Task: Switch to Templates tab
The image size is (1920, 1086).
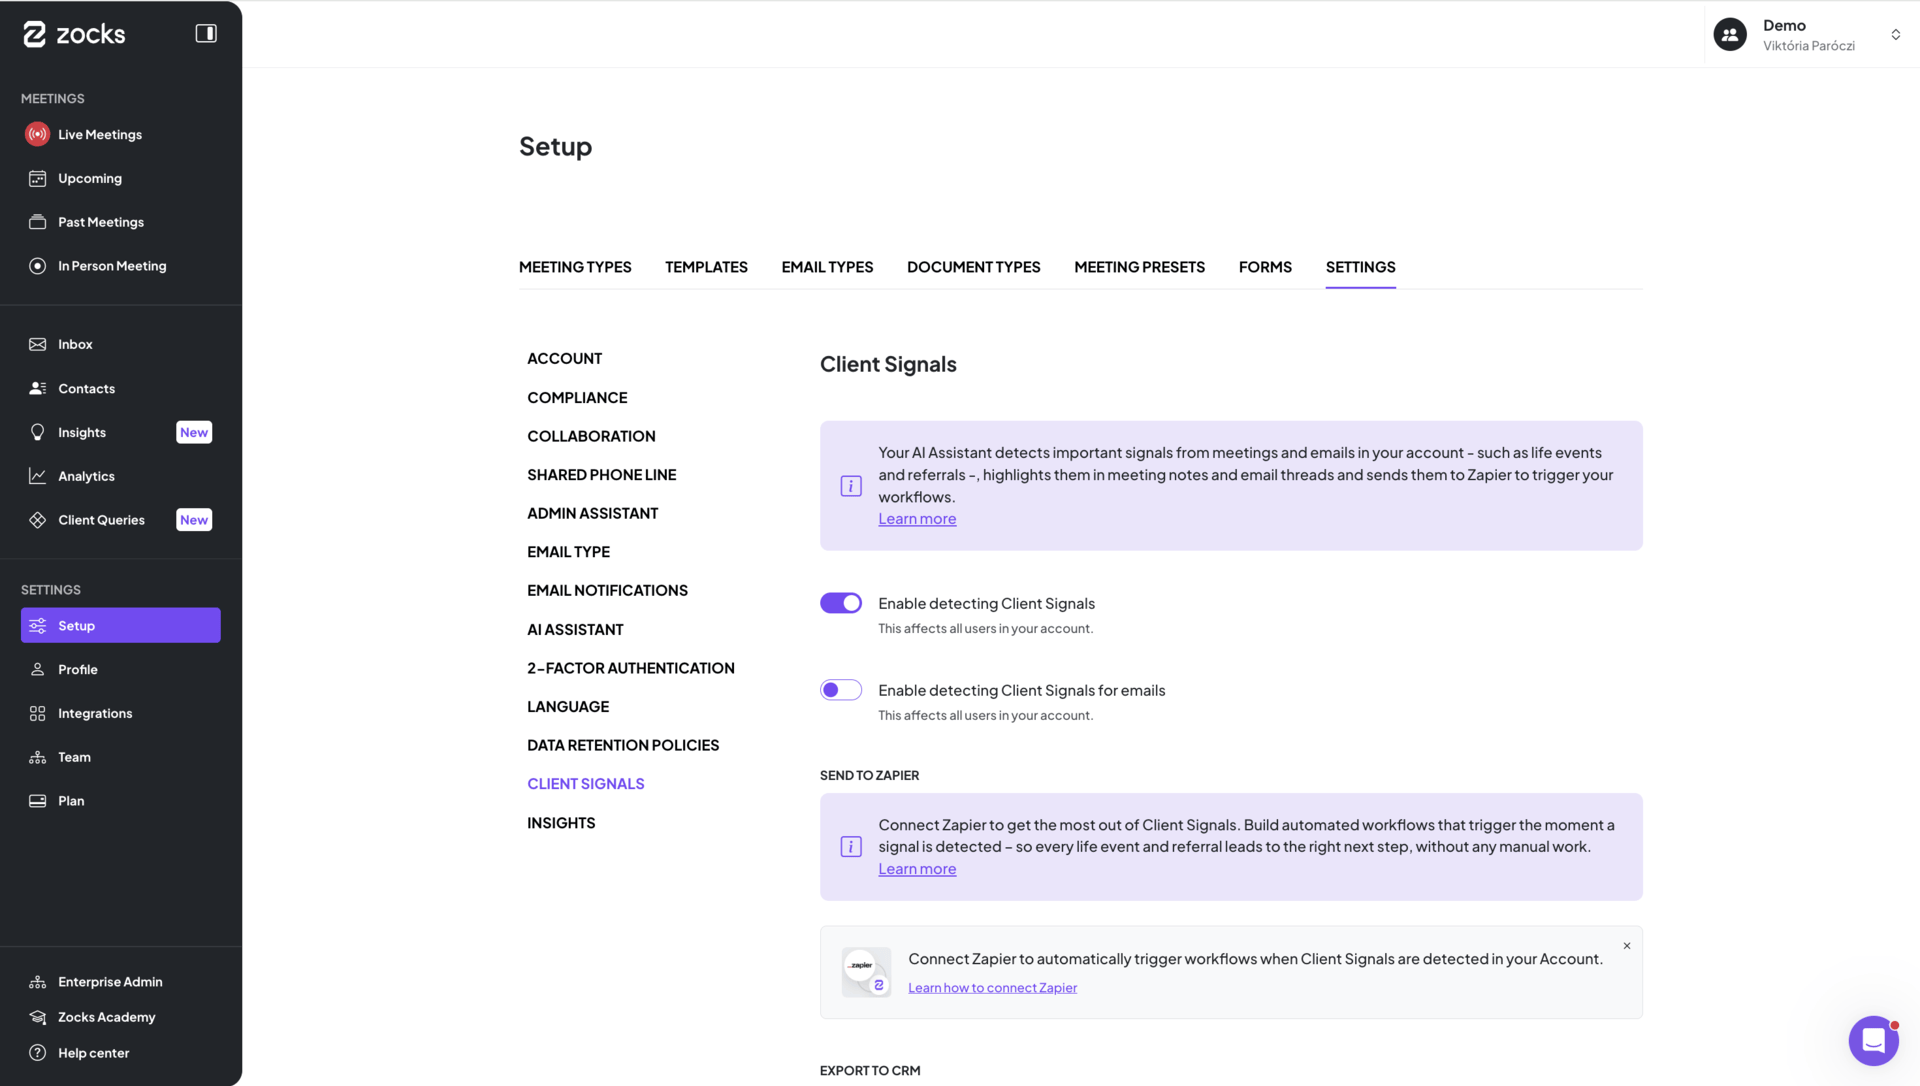Action: [x=706, y=267]
